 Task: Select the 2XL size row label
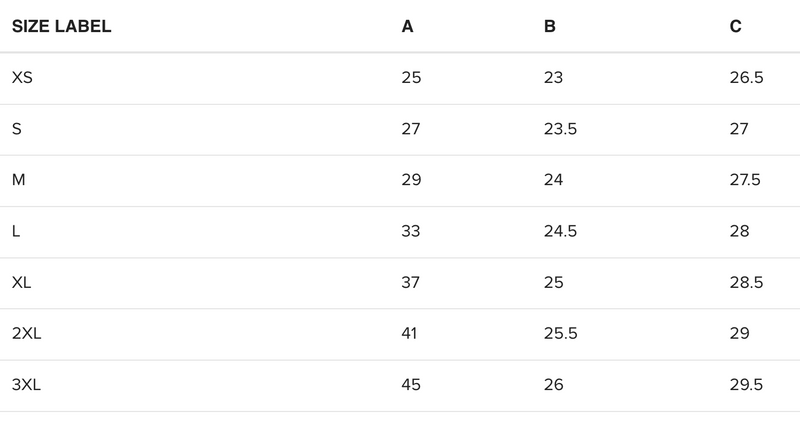pos(27,334)
